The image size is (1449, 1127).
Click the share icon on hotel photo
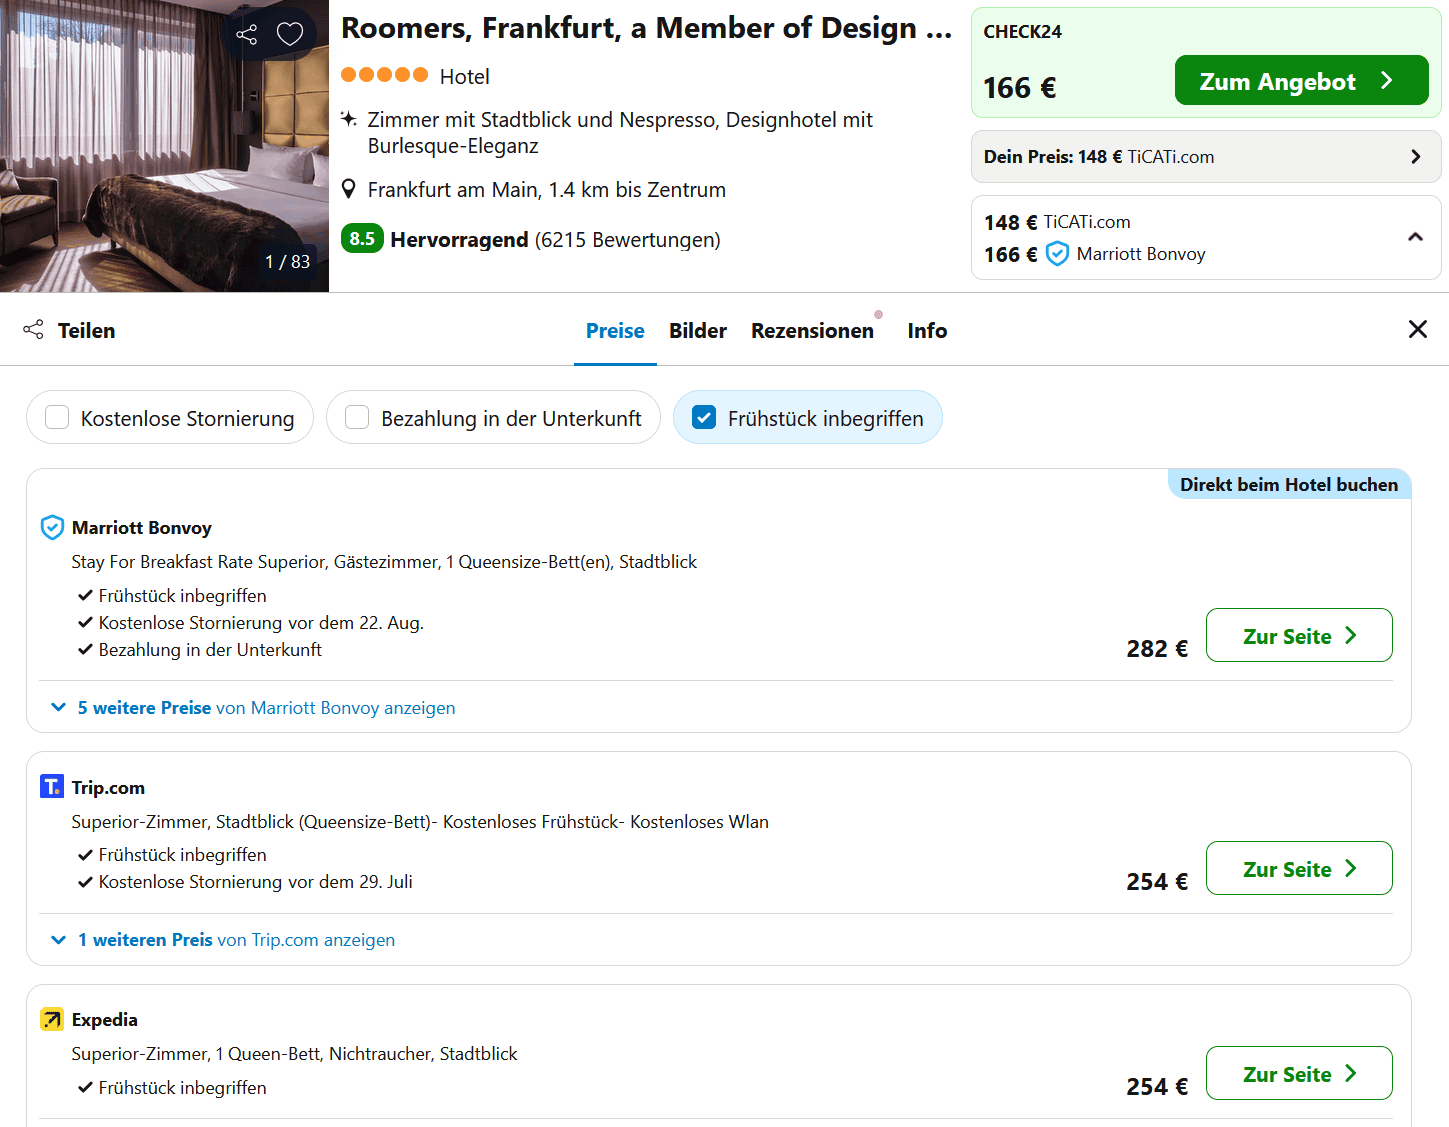[247, 35]
